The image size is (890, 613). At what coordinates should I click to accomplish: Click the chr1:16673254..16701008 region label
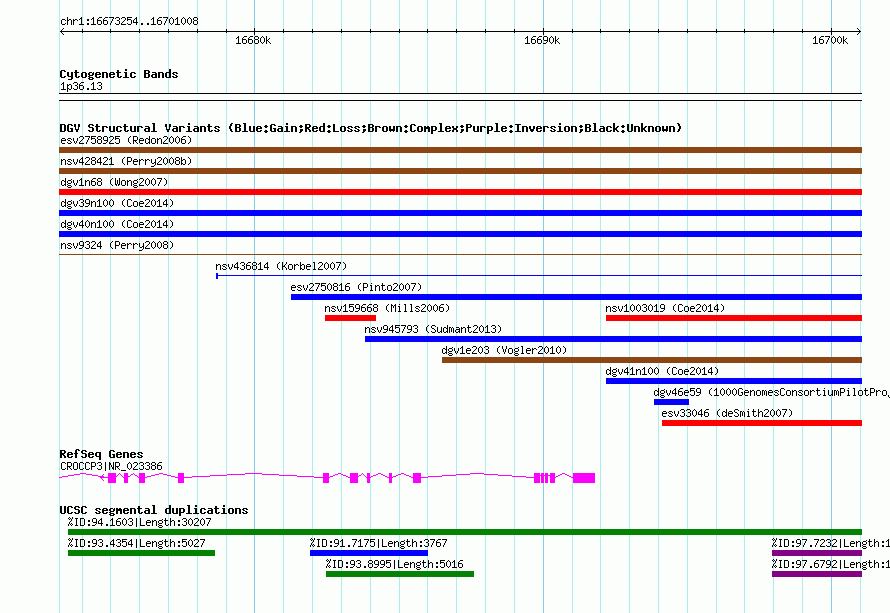(129, 21)
